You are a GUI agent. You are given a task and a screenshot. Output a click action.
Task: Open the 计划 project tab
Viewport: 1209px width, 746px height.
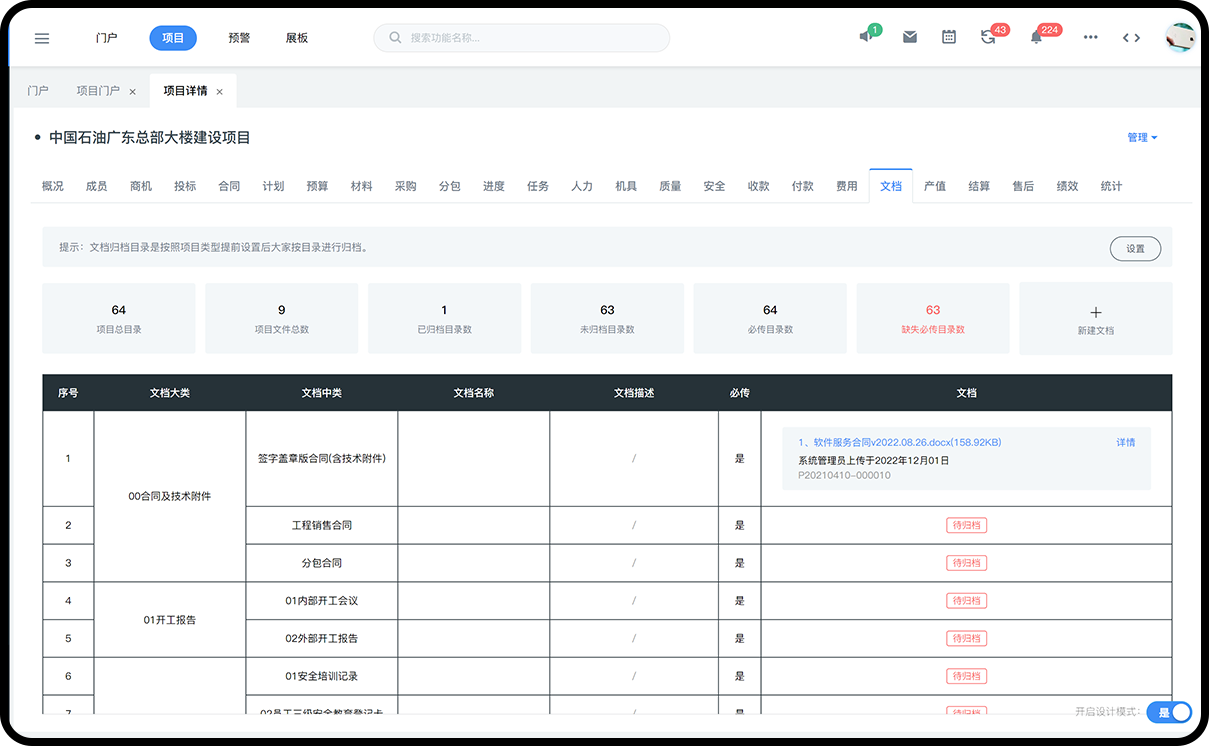click(273, 186)
